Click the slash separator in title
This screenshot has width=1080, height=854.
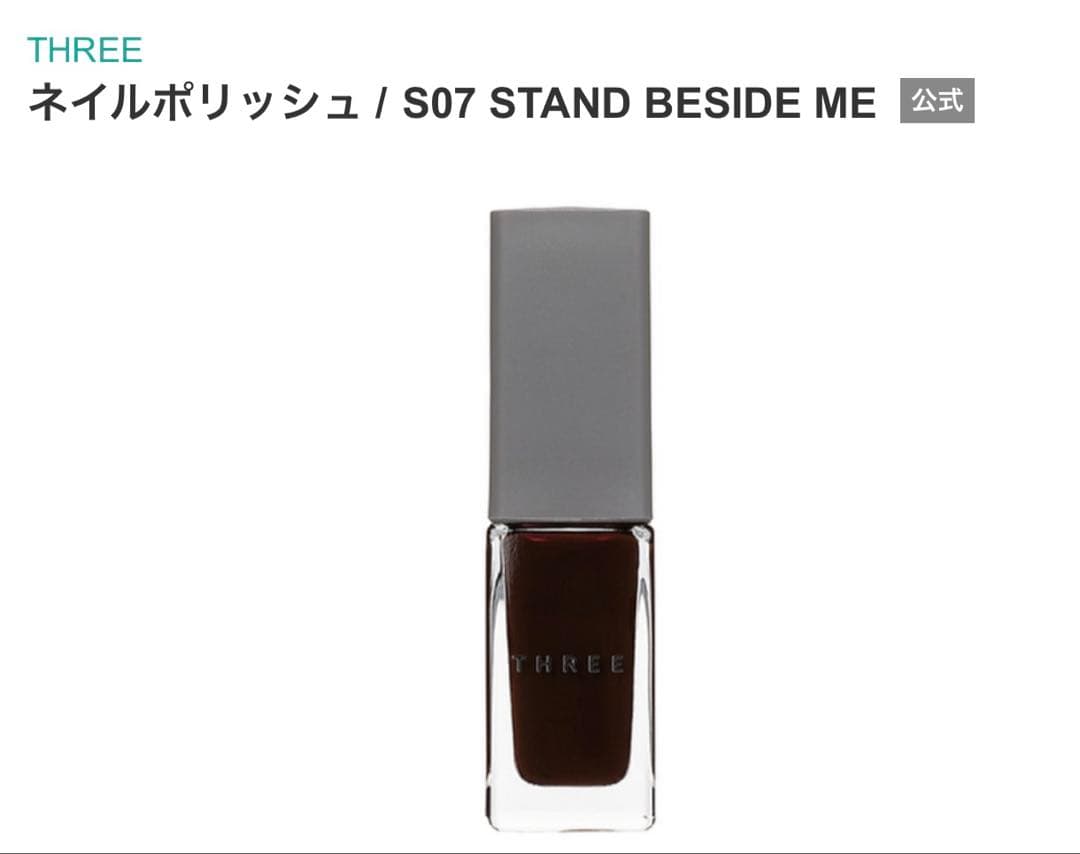point(381,103)
